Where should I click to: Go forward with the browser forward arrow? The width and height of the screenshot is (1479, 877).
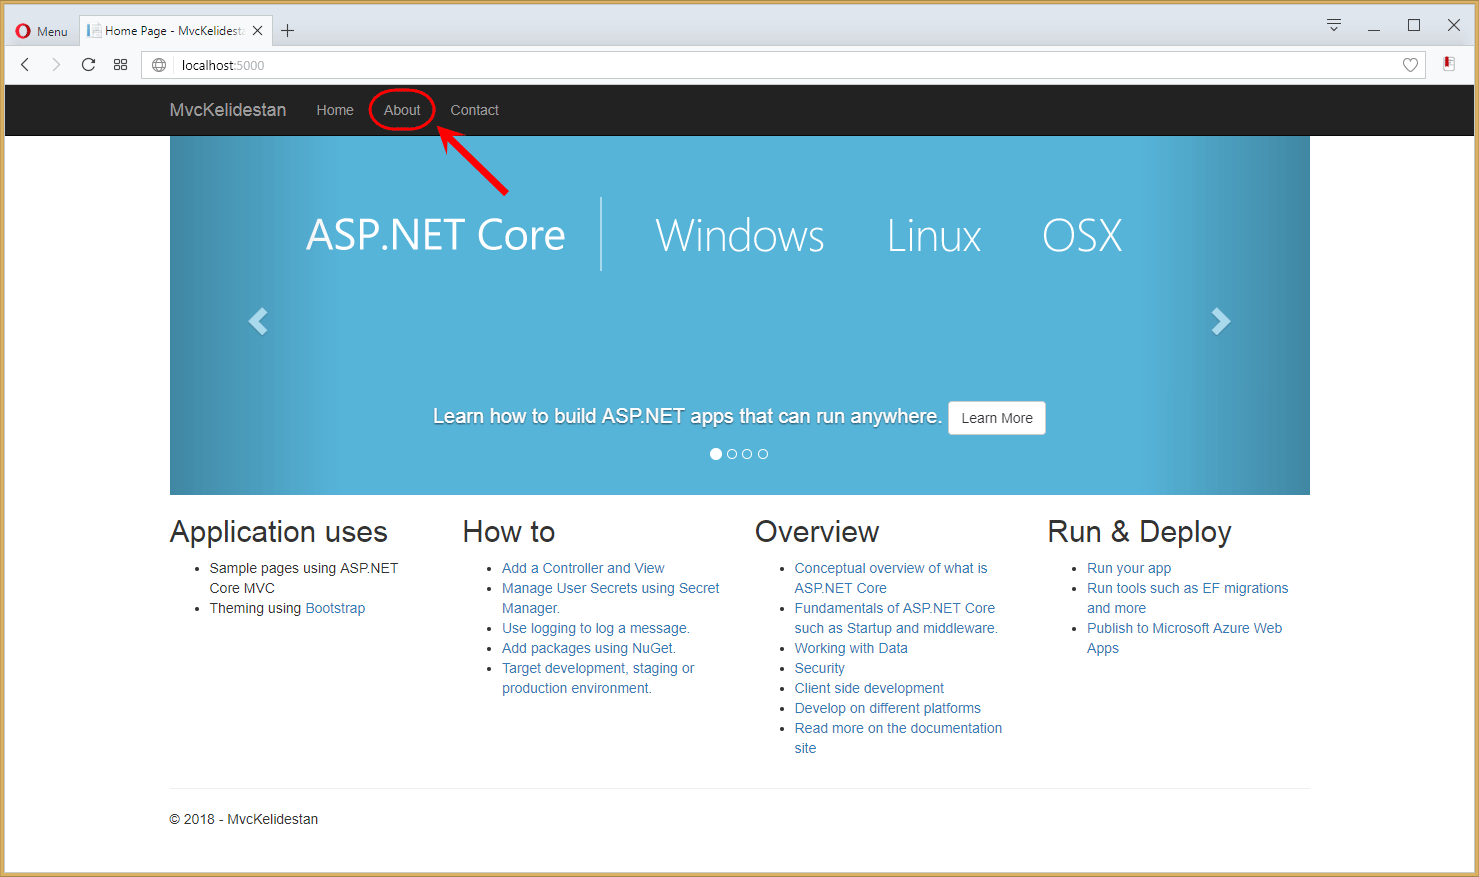coord(56,65)
